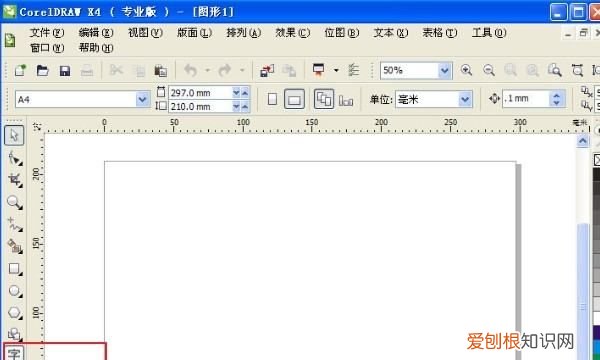
Task: Set page to landscape orientation
Action: [294, 99]
